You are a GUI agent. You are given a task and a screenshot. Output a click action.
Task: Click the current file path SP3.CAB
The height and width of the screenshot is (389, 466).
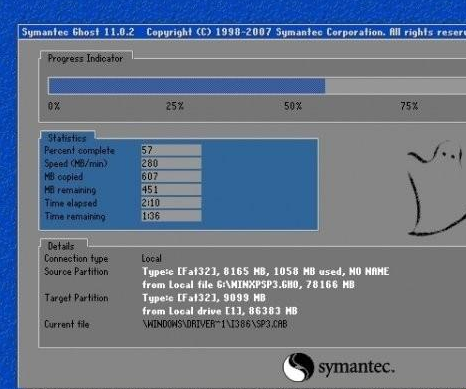coord(215,324)
